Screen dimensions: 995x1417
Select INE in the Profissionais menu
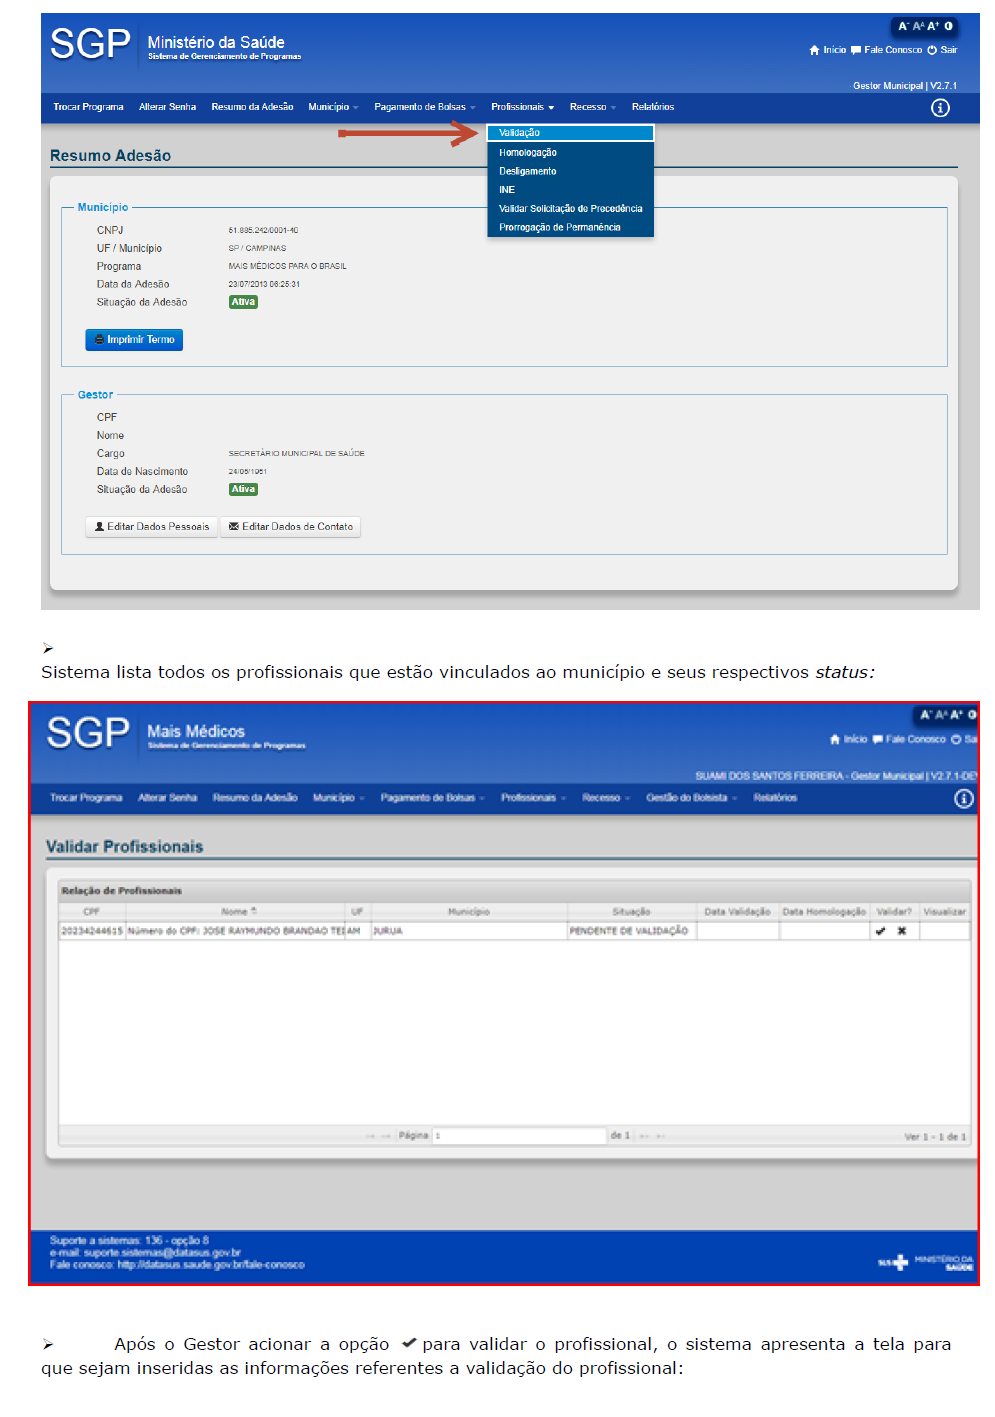click(x=570, y=190)
